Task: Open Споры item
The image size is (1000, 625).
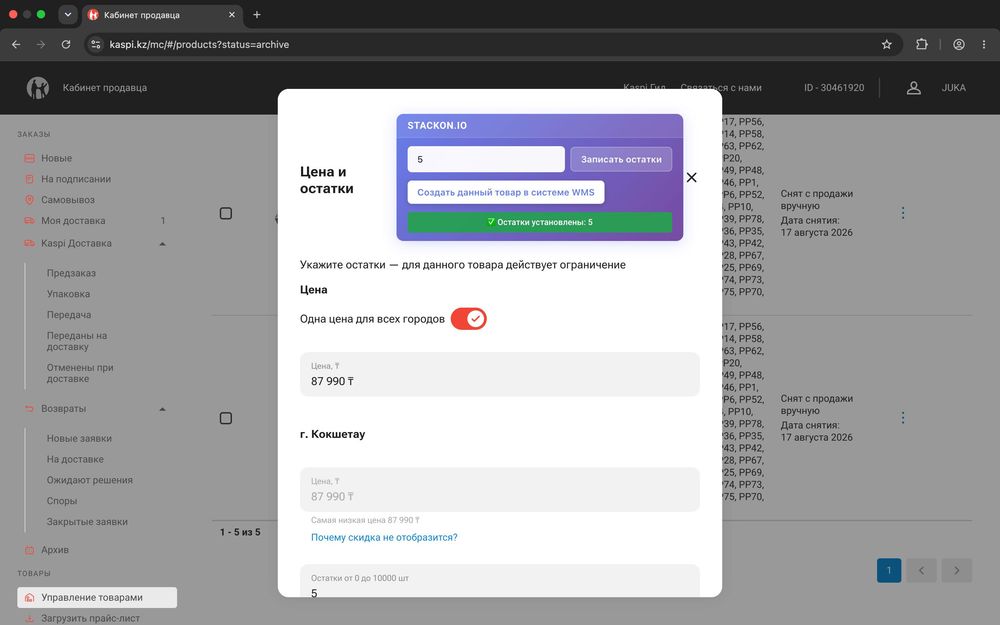Action: 62,501
